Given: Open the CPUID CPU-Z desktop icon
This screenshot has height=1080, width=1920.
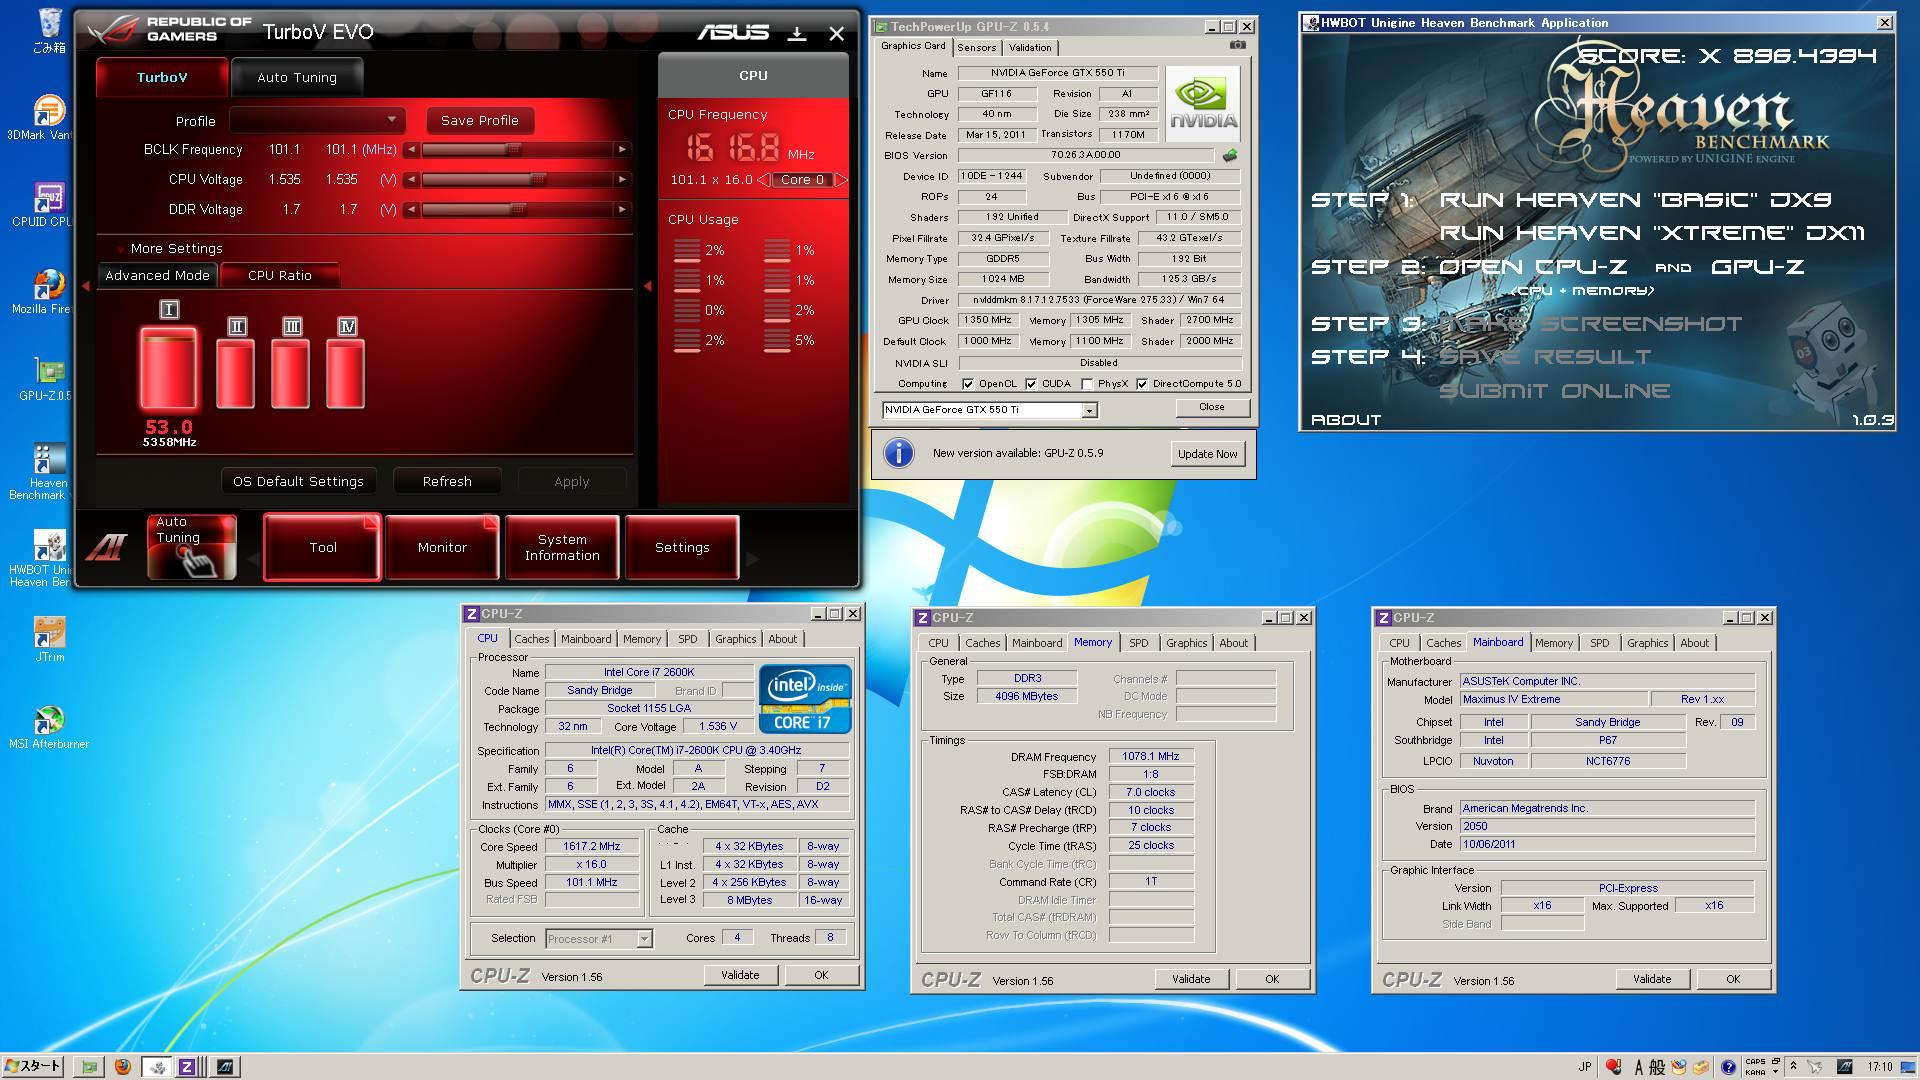Looking at the screenshot, I should pyautogui.click(x=48, y=204).
